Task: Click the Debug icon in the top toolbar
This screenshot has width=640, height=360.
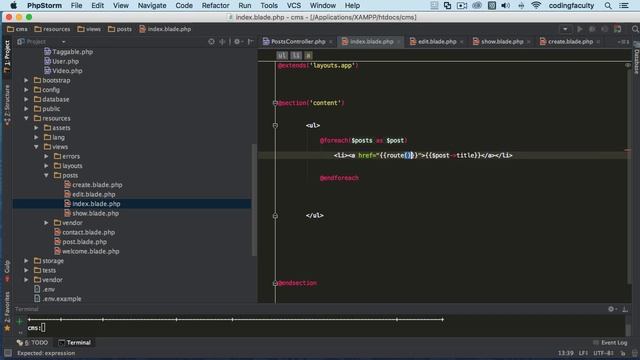Action: (592, 29)
